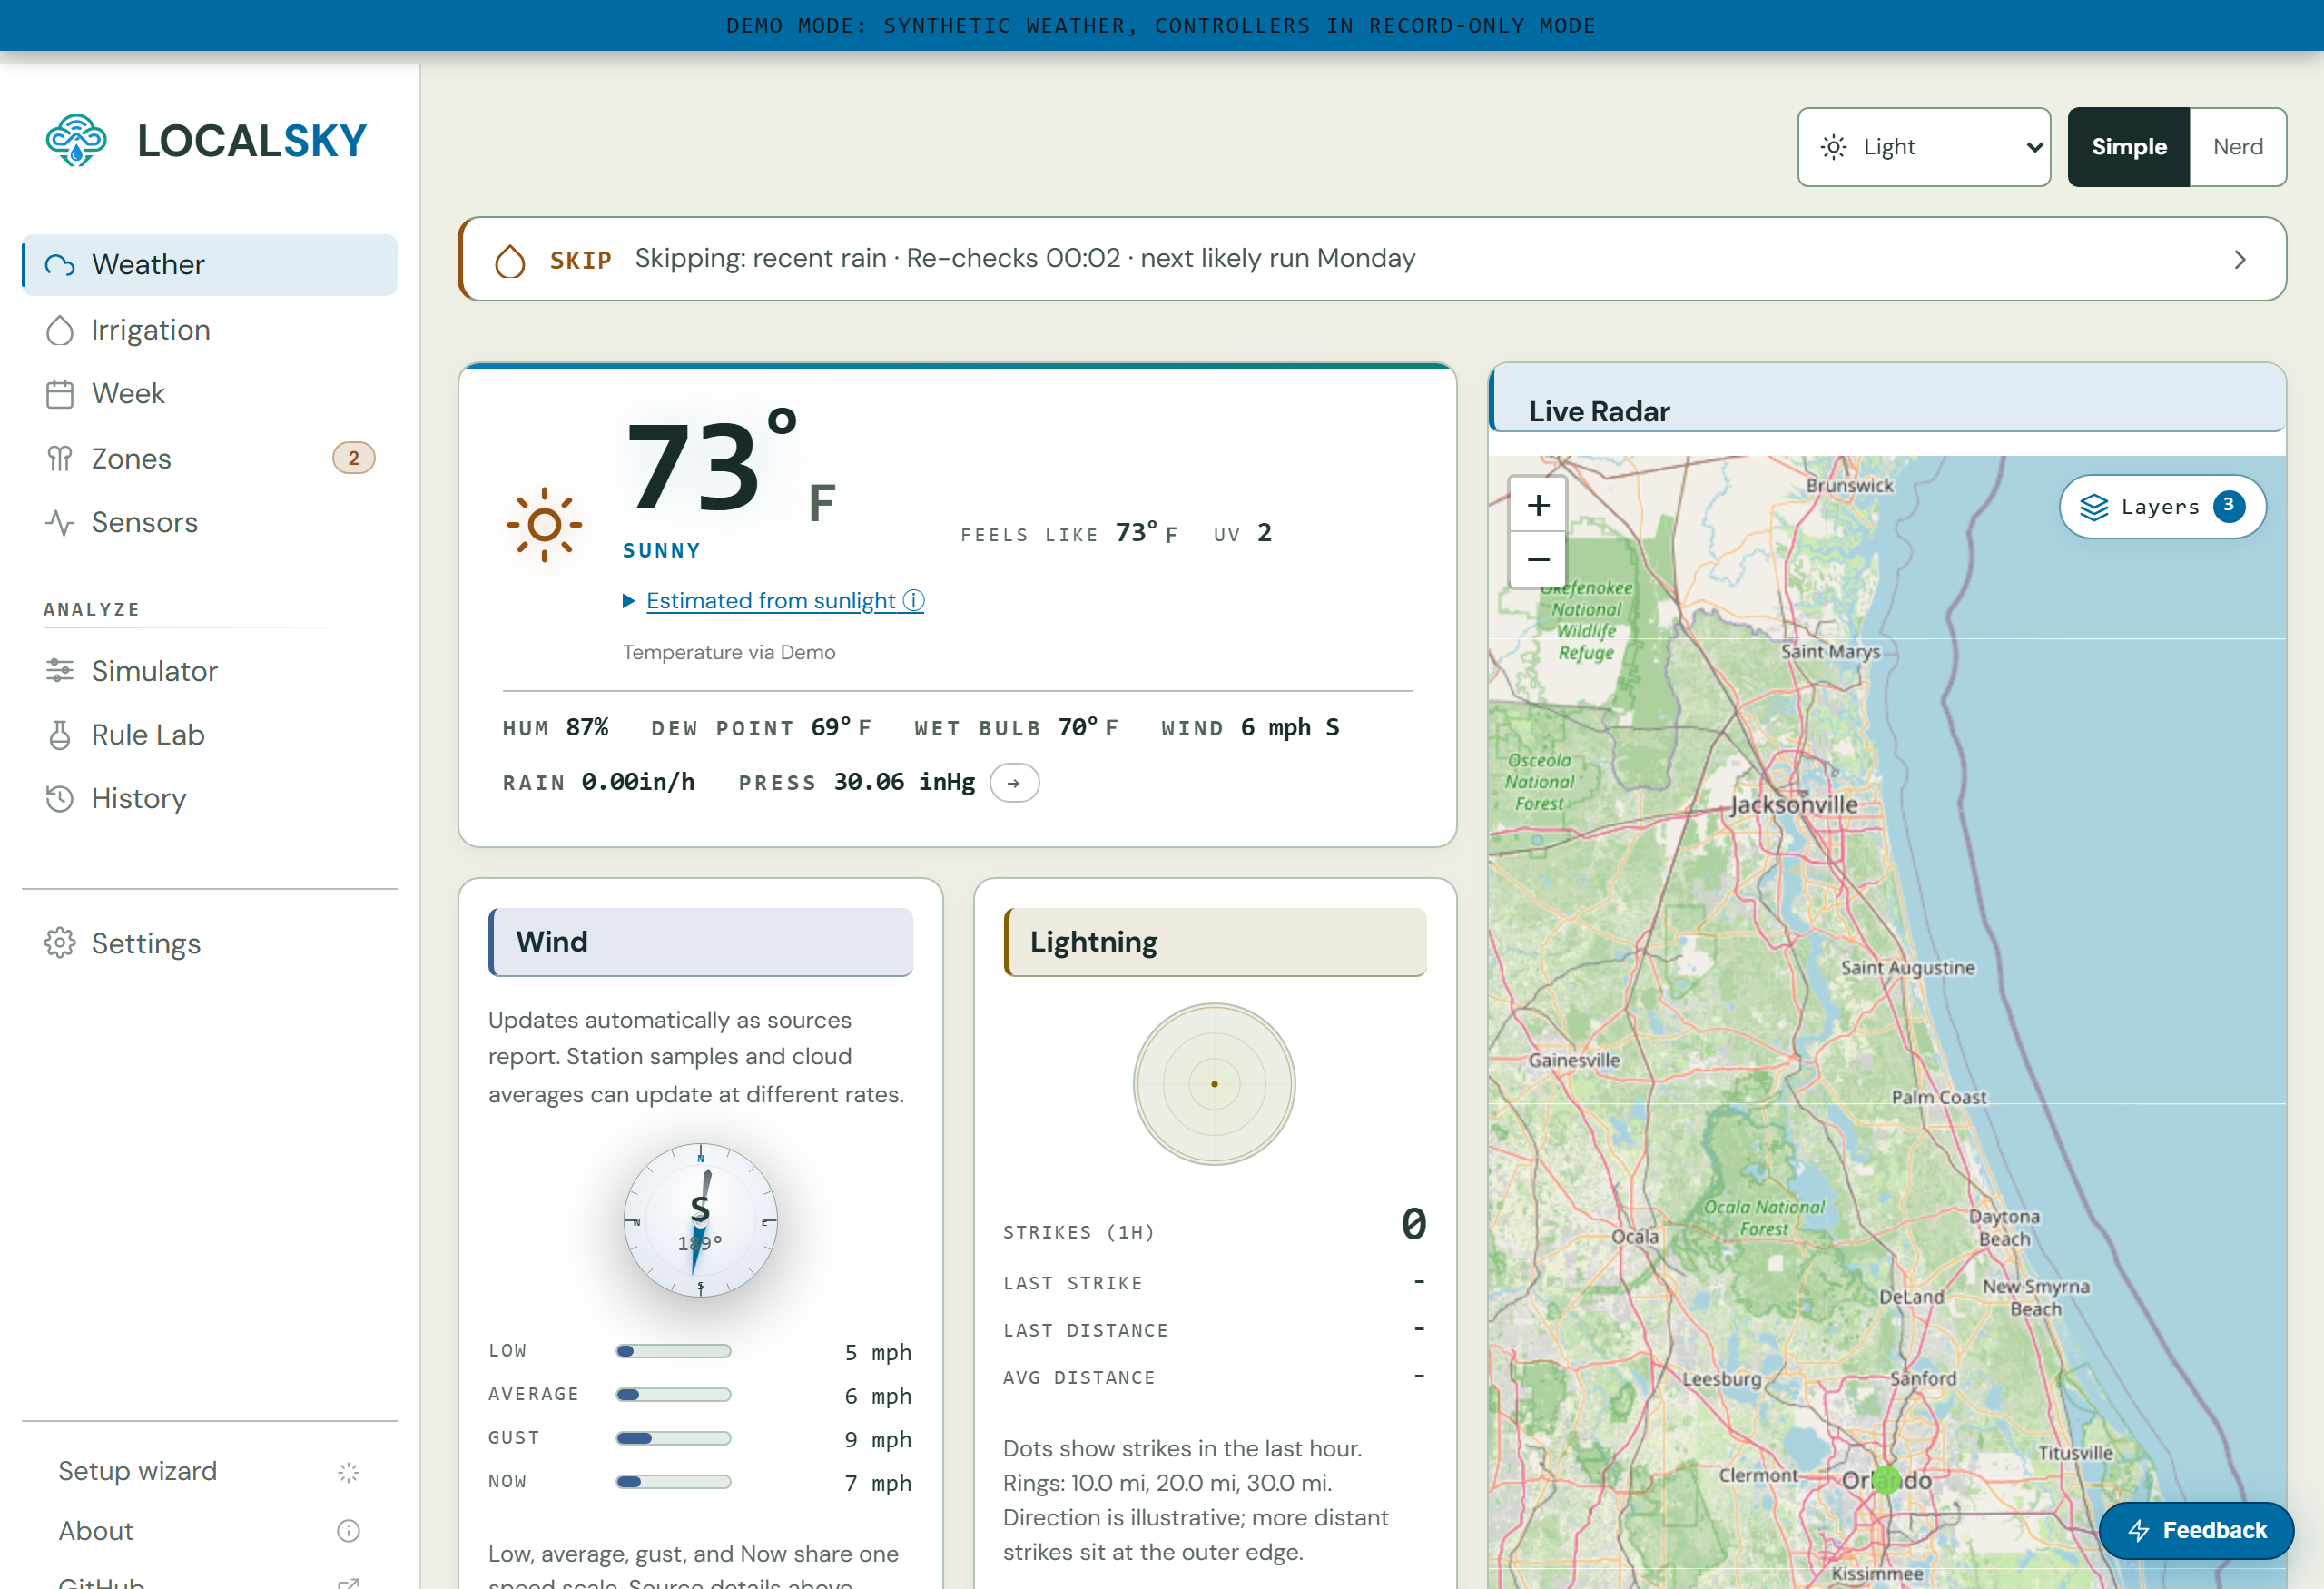Click the History clock icon
Screen dimensions: 2324x1589
60,798
